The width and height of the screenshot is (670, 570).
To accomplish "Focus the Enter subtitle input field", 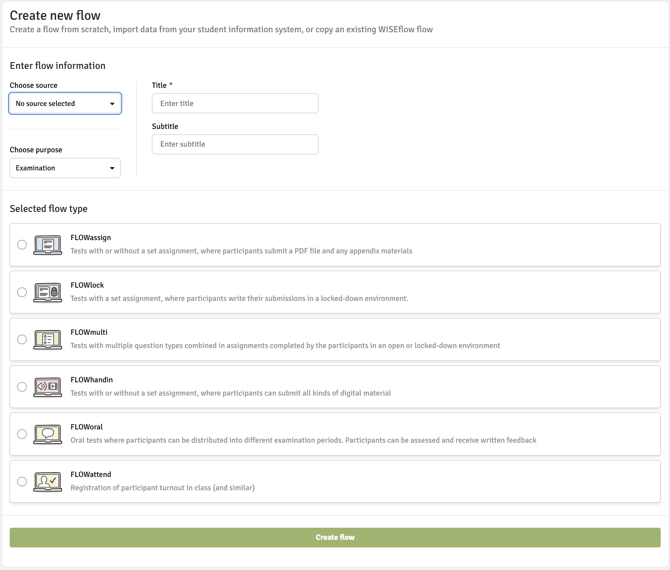I will (x=235, y=144).
